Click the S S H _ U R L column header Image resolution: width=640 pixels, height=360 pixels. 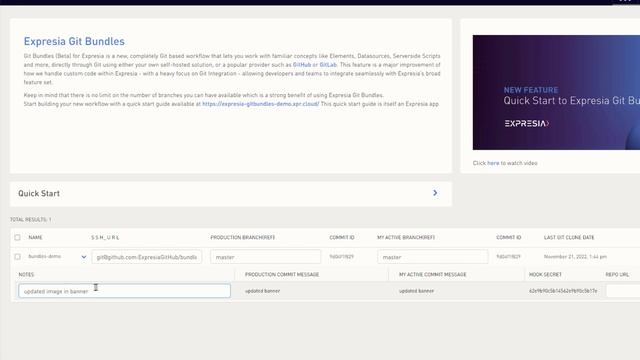105,238
